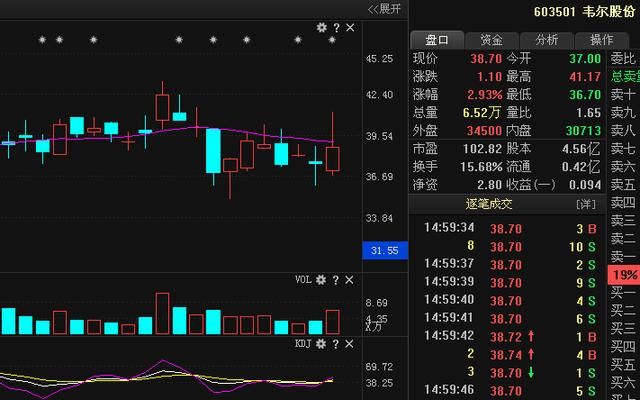Click the 45.25 price axis label
Viewport: 640px width, 400px height.
point(380,59)
